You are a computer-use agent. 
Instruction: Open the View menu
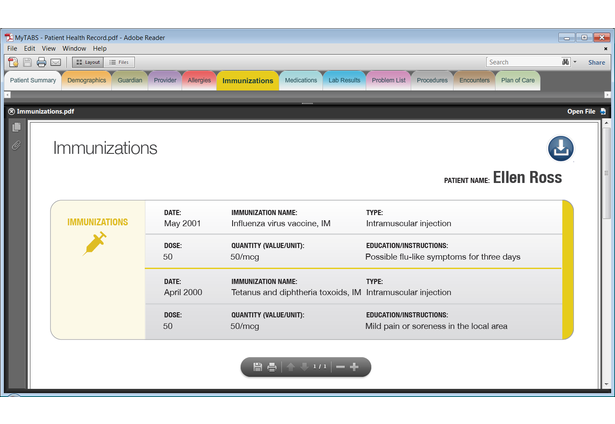[49, 48]
